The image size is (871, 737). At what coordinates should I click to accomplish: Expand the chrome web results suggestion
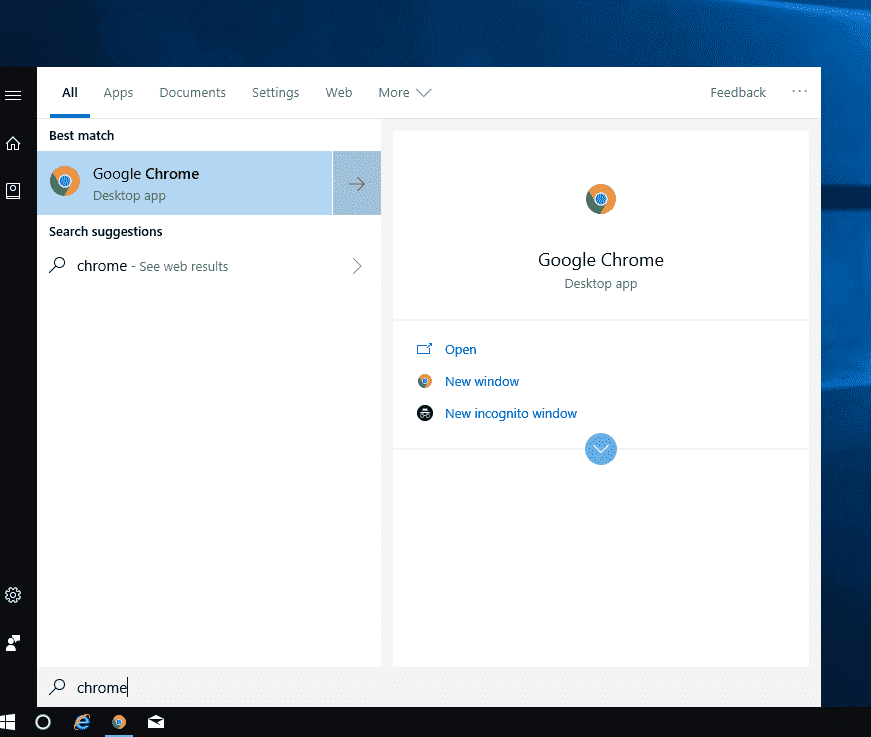coord(356,266)
